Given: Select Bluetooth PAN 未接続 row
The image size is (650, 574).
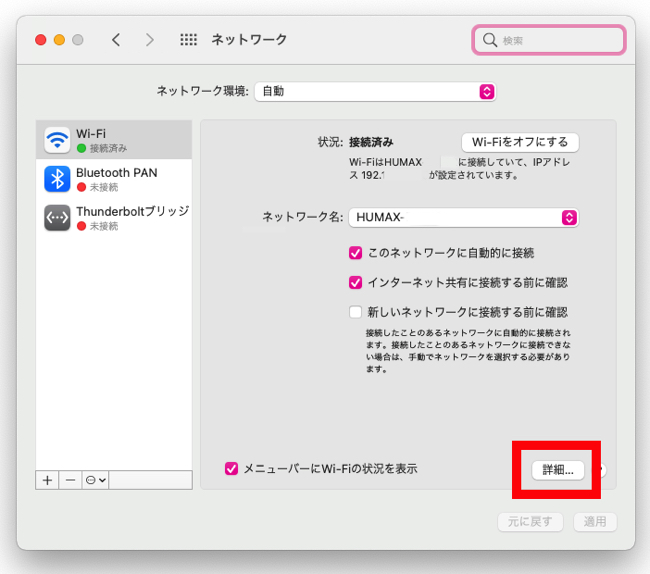Looking at the screenshot, I should (114, 179).
